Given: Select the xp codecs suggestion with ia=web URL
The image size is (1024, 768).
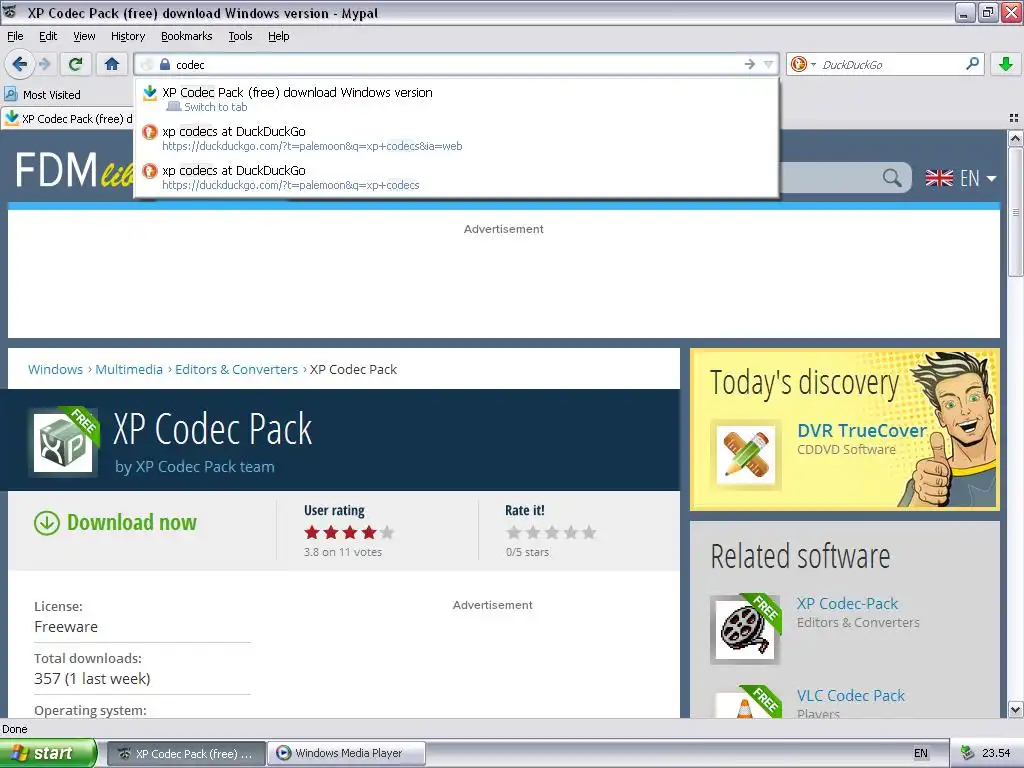Looking at the screenshot, I should pos(456,138).
